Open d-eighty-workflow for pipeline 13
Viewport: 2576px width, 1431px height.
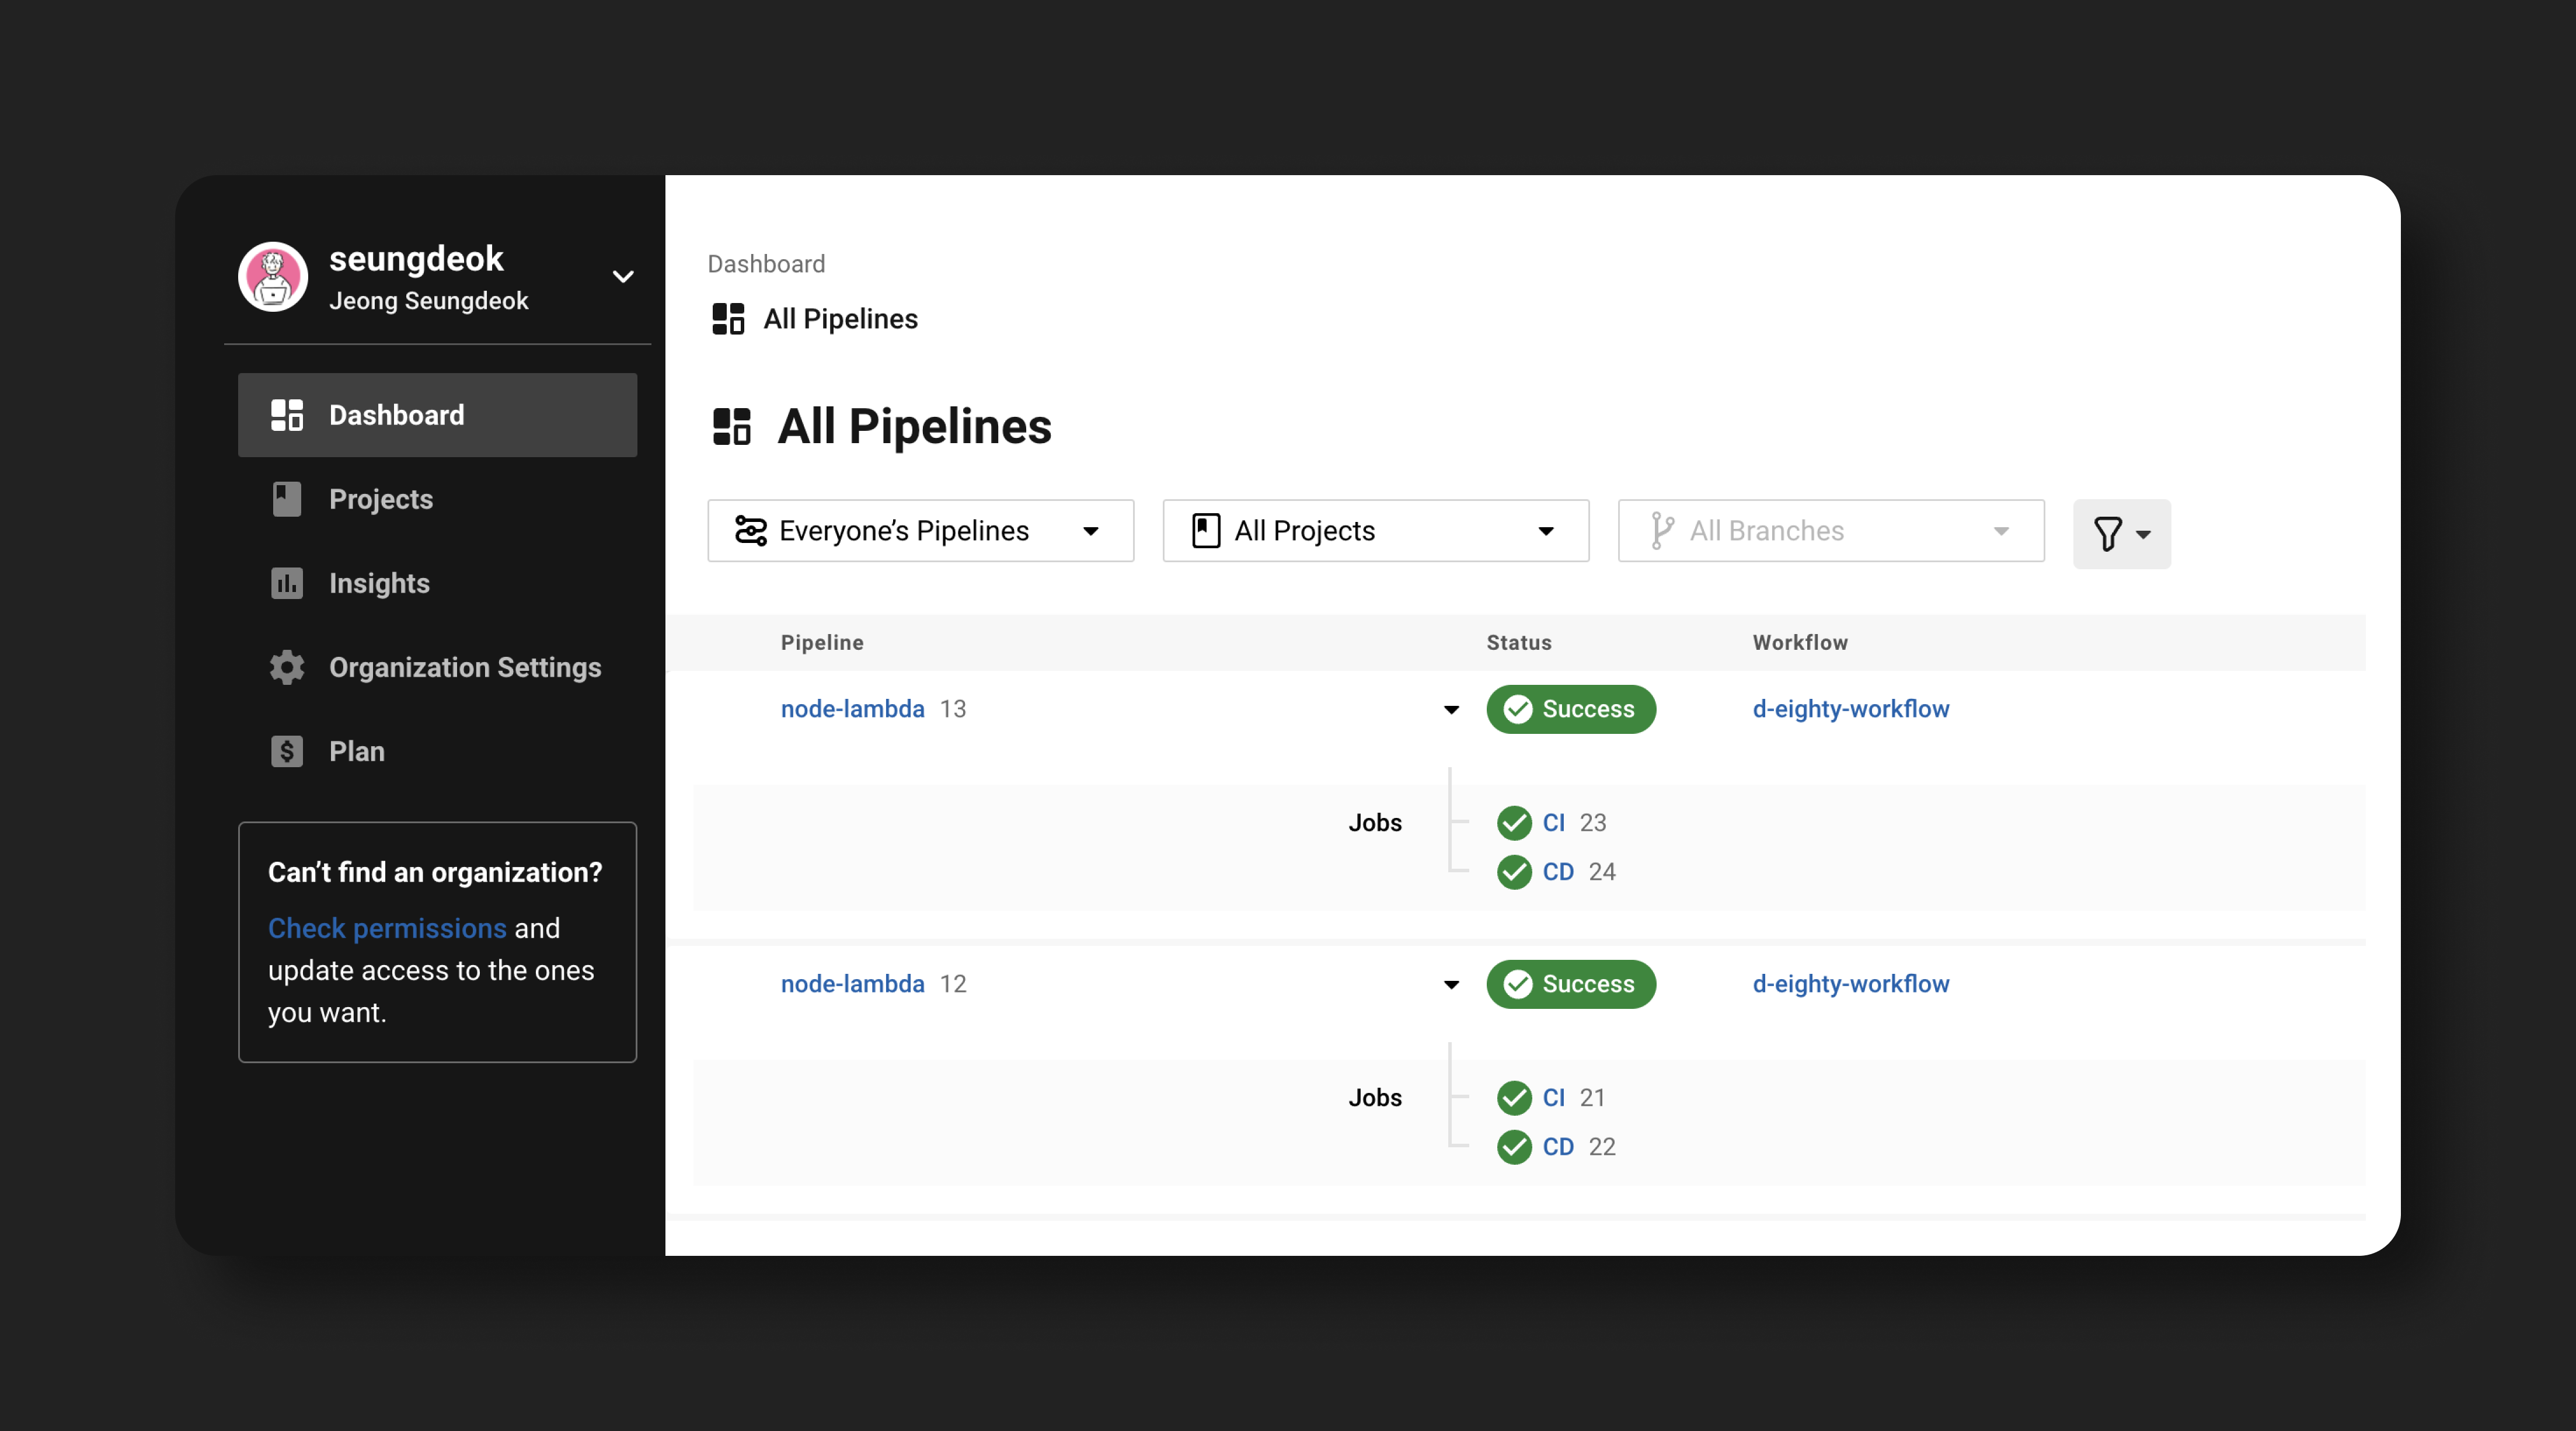pos(1850,709)
